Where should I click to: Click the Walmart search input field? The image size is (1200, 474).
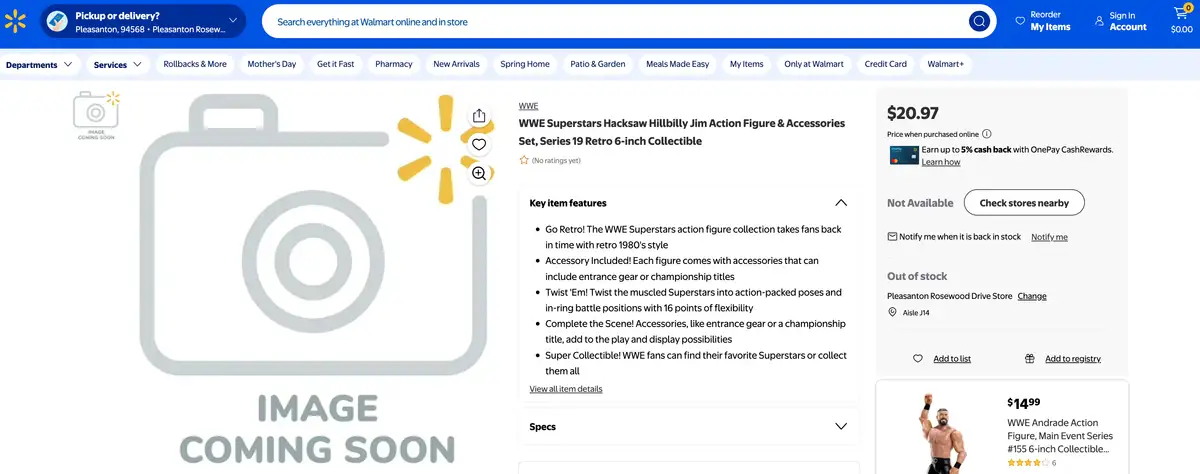click(x=615, y=22)
